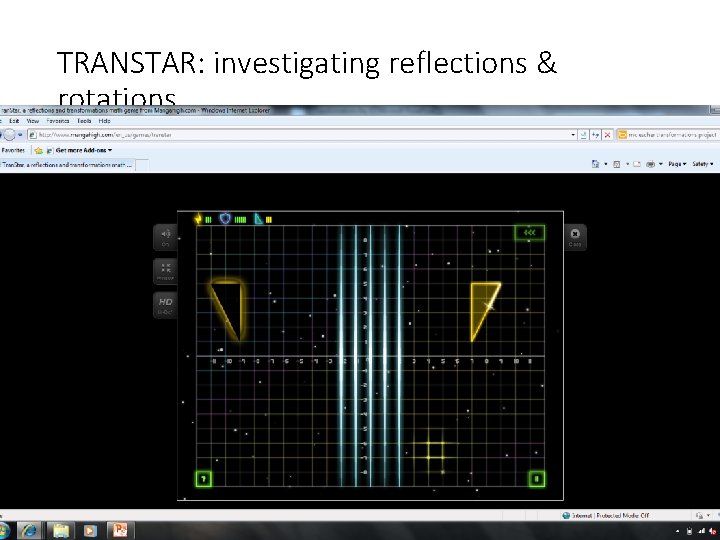Expand the status bar zoom dropdown arrow
This screenshot has height=540, width=720.
[708, 515]
